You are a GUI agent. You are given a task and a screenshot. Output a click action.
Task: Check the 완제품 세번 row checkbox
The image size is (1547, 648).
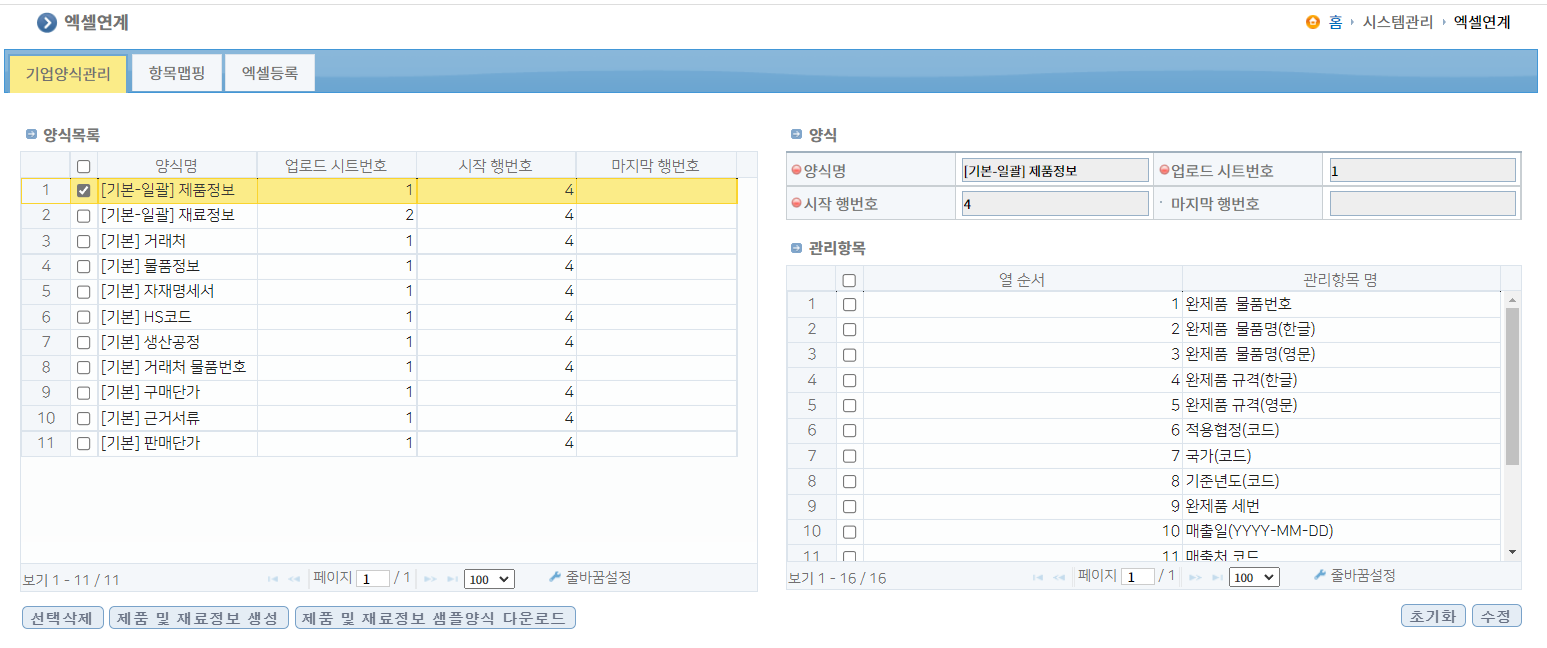[849, 506]
